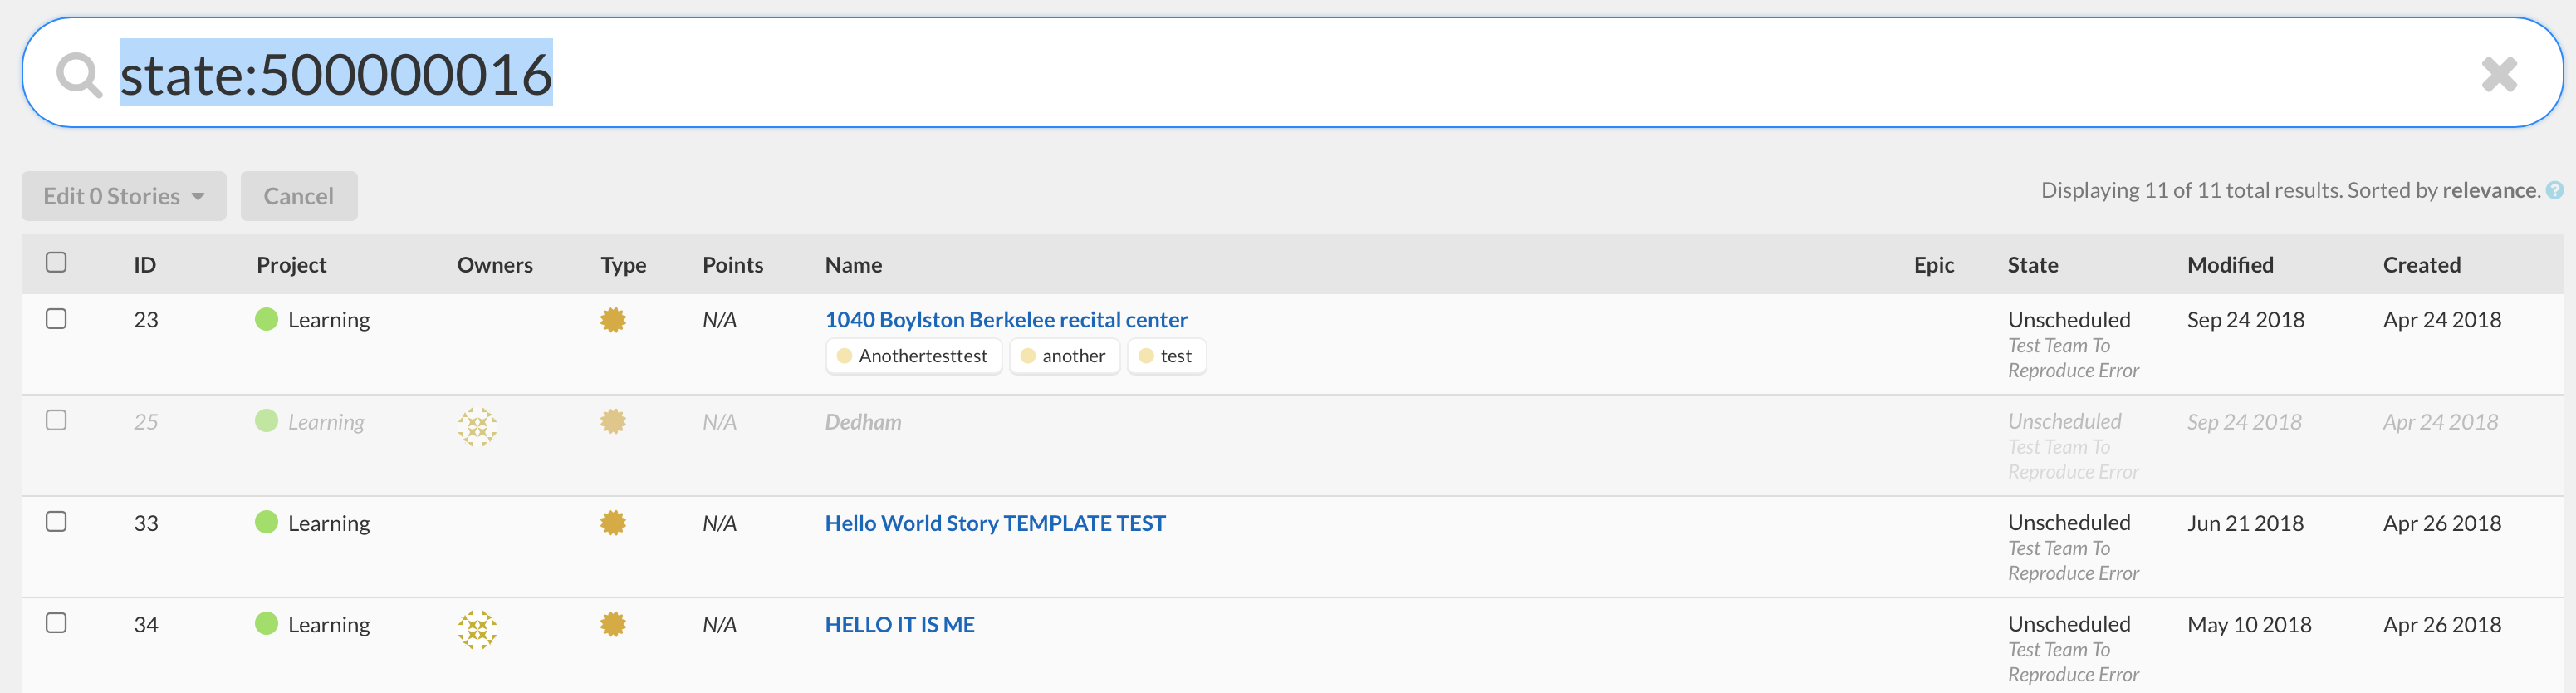
Task: Open the relevance sorting help icon
Action: click(2554, 190)
